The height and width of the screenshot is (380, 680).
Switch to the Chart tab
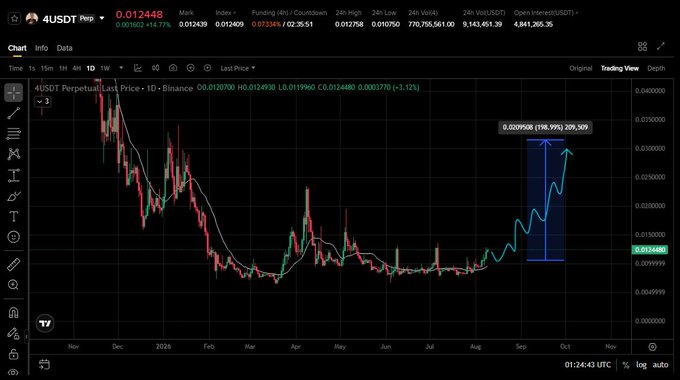click(17, 48)
